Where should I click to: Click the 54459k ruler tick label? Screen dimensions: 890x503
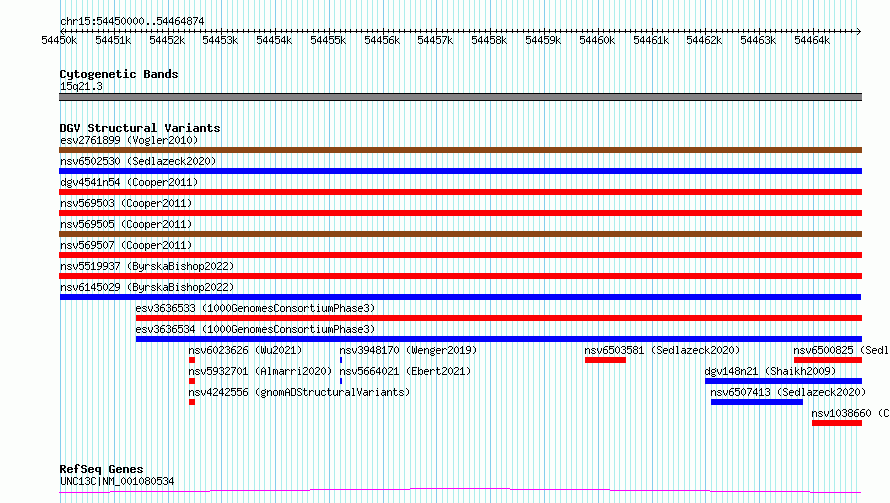coord(543,40)
